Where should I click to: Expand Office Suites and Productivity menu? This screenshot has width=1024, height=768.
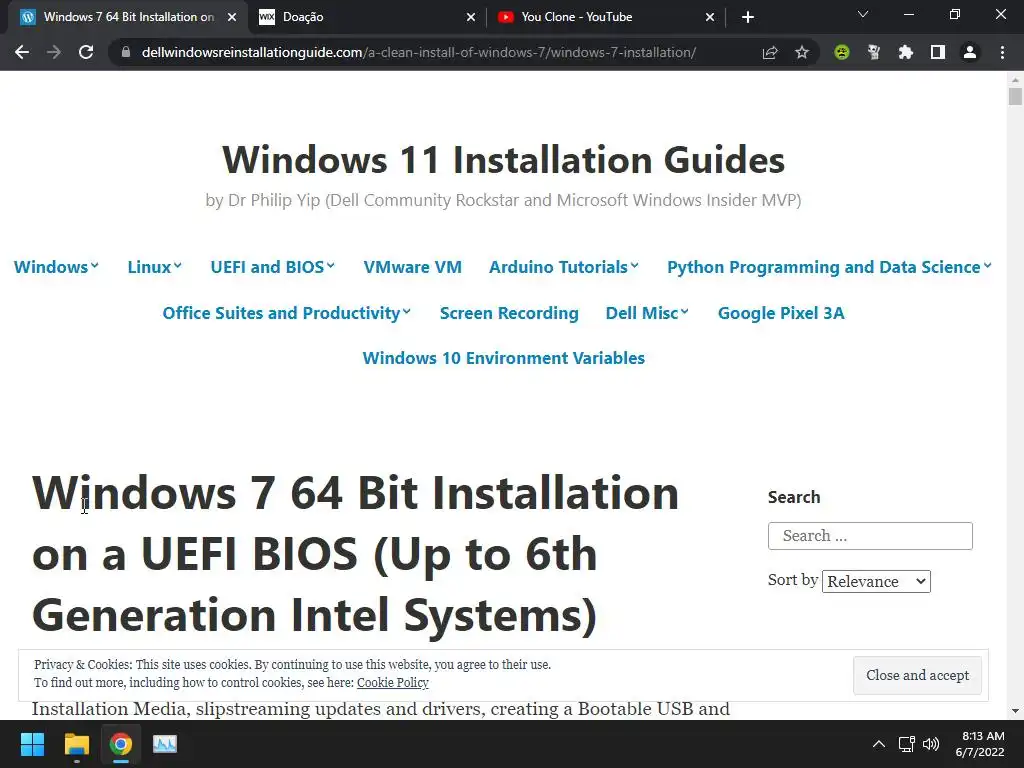pos(287,313)
